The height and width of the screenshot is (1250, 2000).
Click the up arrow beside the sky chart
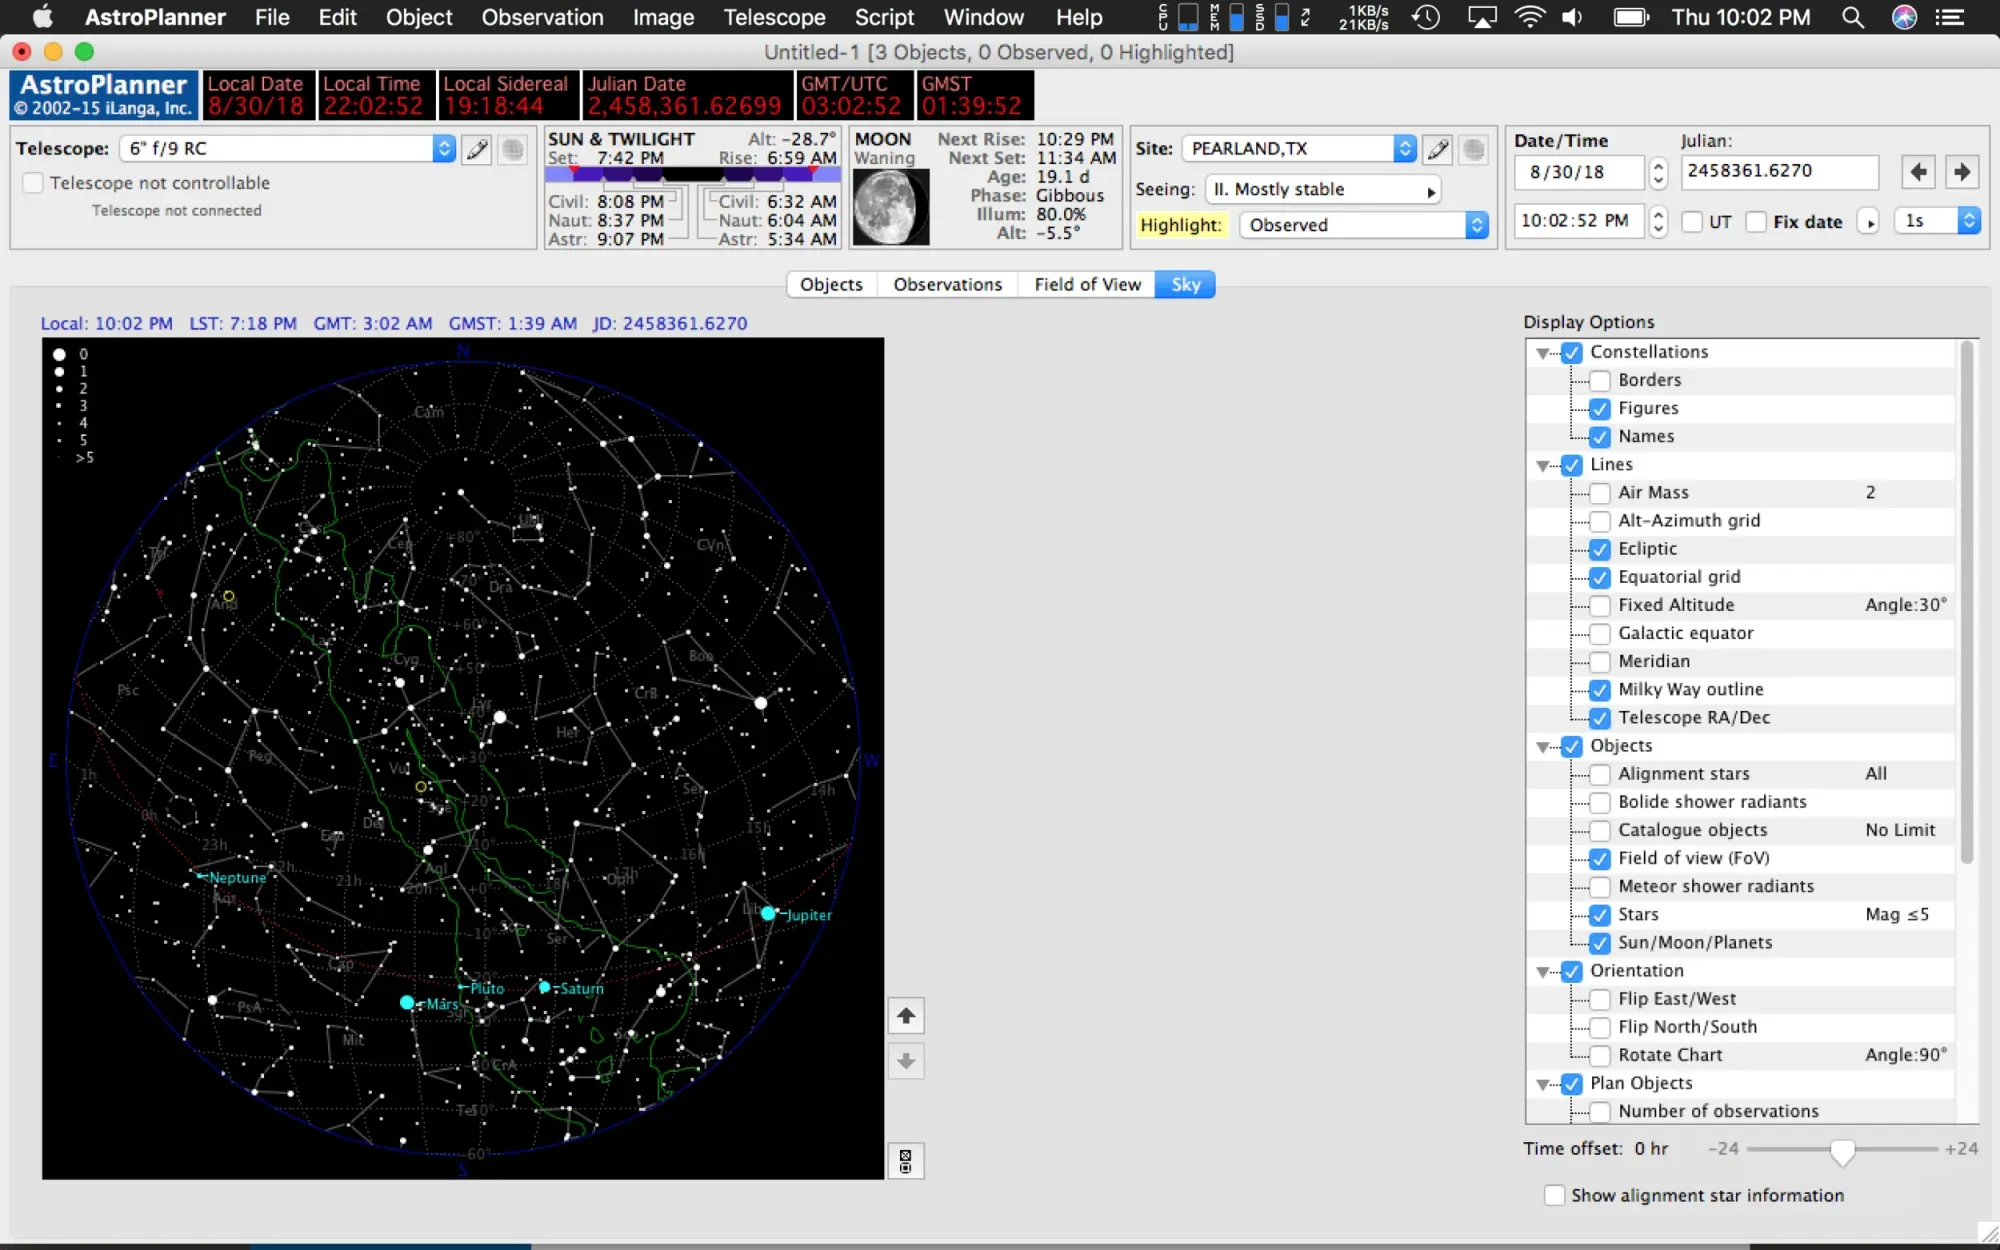click(x=906, y=1016)
